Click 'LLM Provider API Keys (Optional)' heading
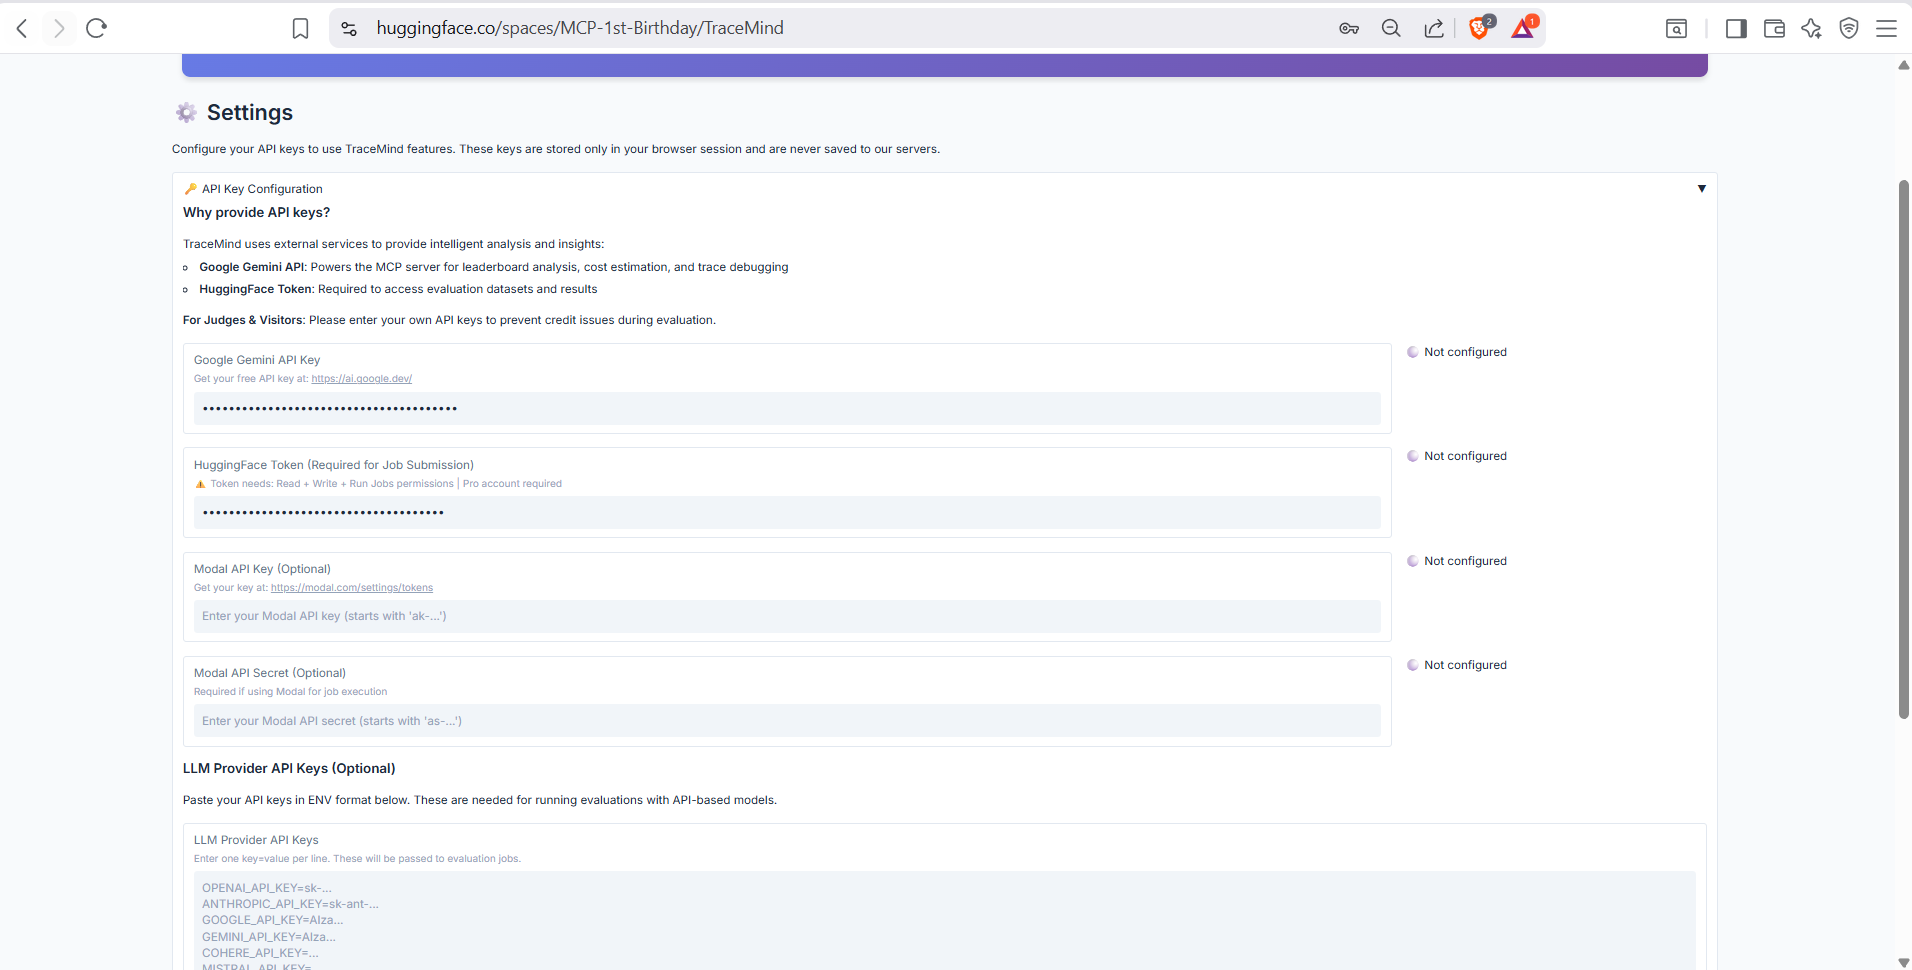This screenshot has width=1912, height=970. (289, 769)
